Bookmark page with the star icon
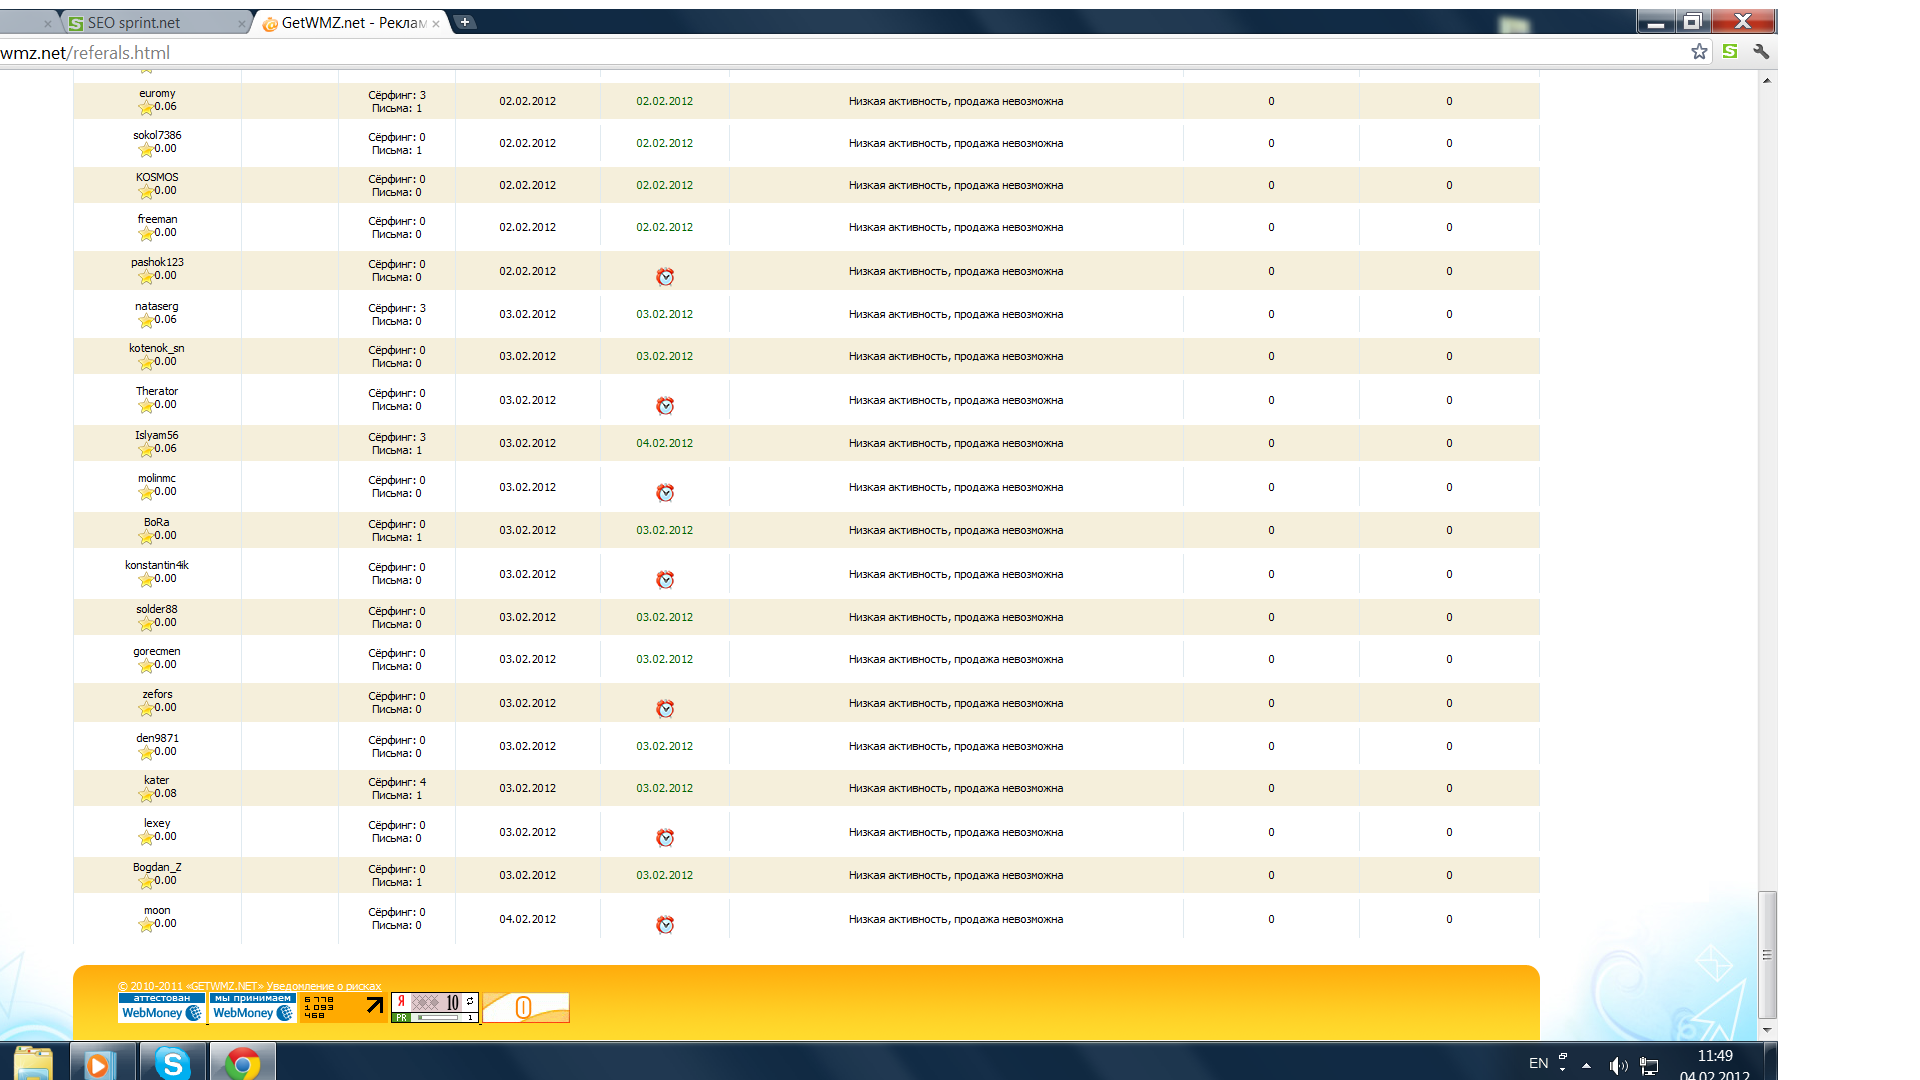Screen dimensions: 1920x1080 click(1699, 52)
